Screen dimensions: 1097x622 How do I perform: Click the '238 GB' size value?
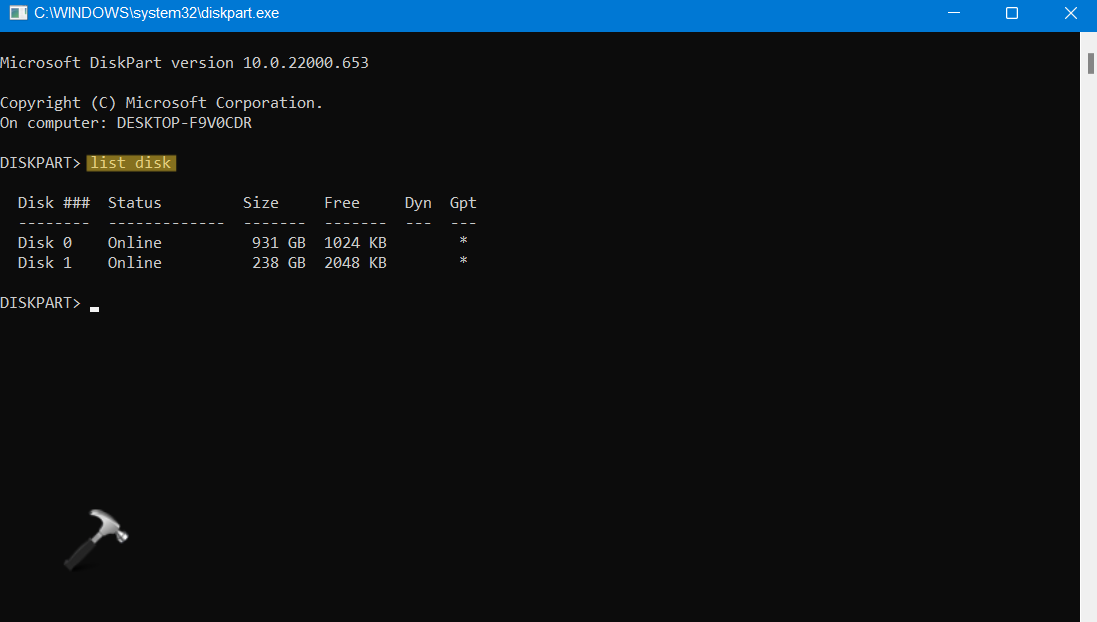278,263
